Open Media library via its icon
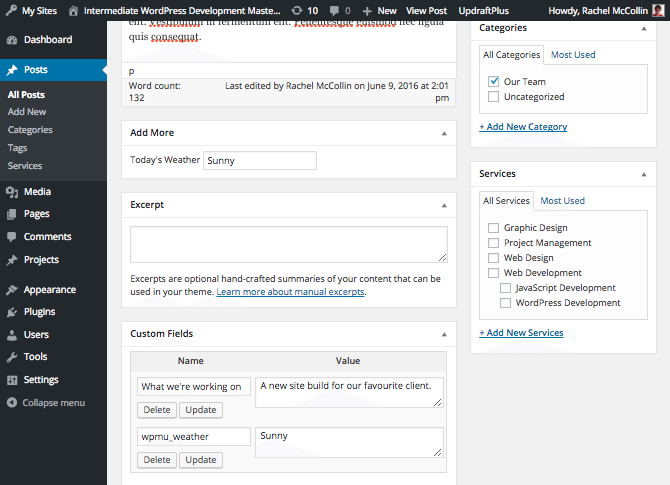Viewport: 670px width, 485px height. 11,192
